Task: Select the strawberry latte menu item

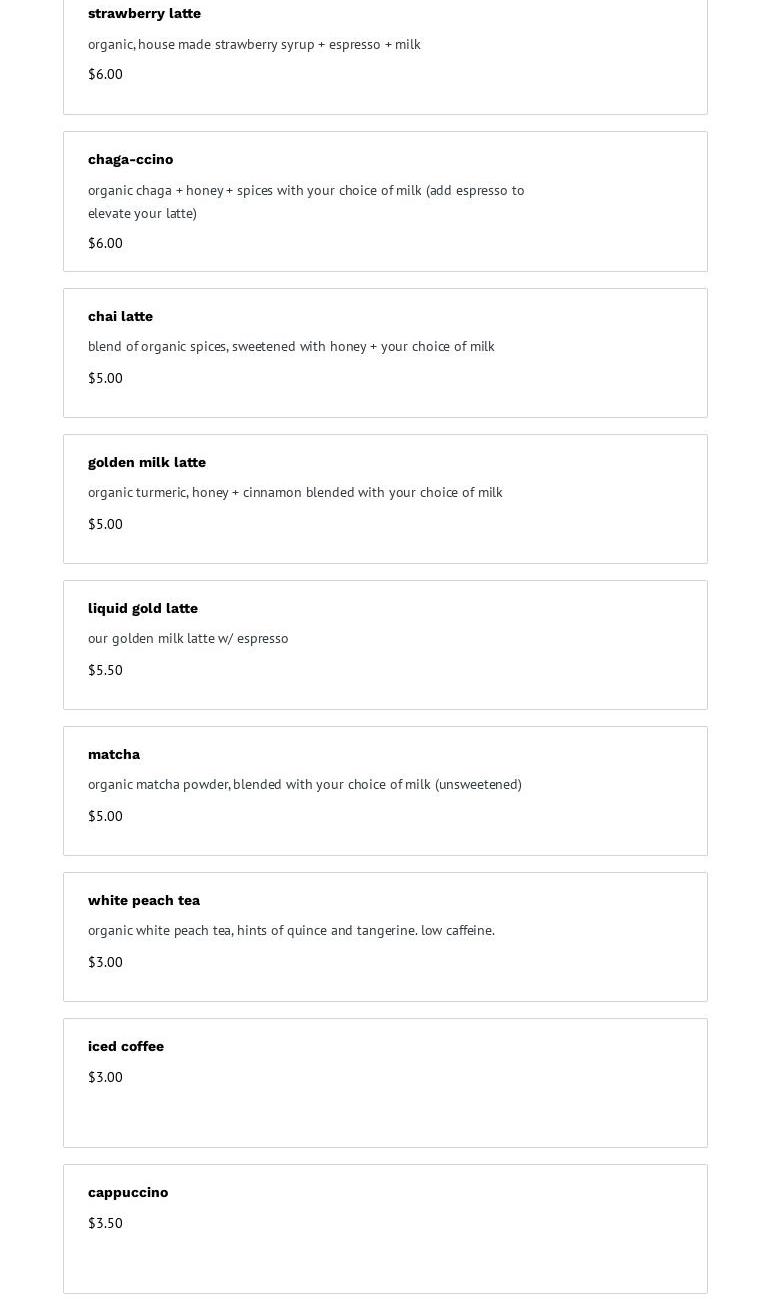Action: pos(385,57)
